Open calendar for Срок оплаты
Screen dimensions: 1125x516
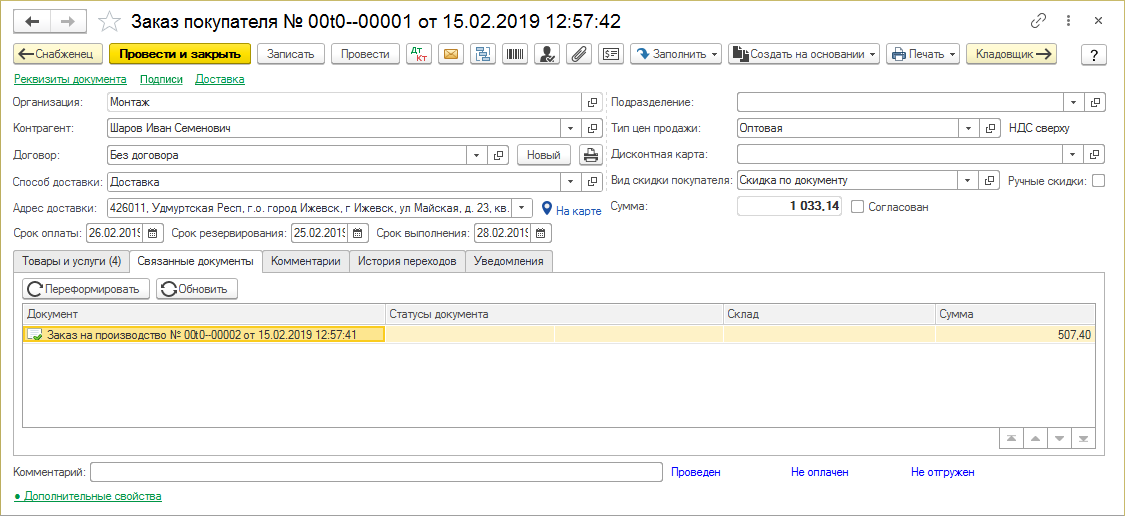point(153,233)
